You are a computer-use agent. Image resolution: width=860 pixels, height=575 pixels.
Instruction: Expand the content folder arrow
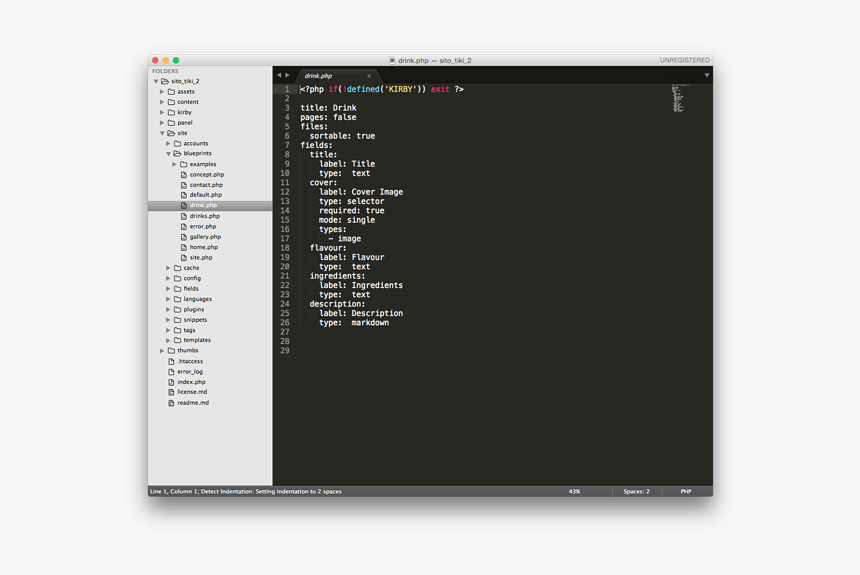[162, 102]
